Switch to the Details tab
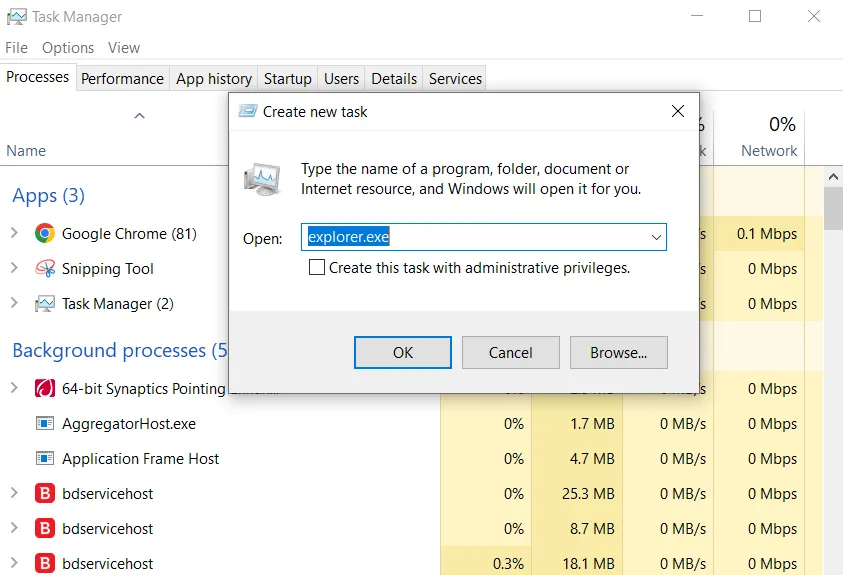This screenshot has height=575, width=843. coord(394,78)
